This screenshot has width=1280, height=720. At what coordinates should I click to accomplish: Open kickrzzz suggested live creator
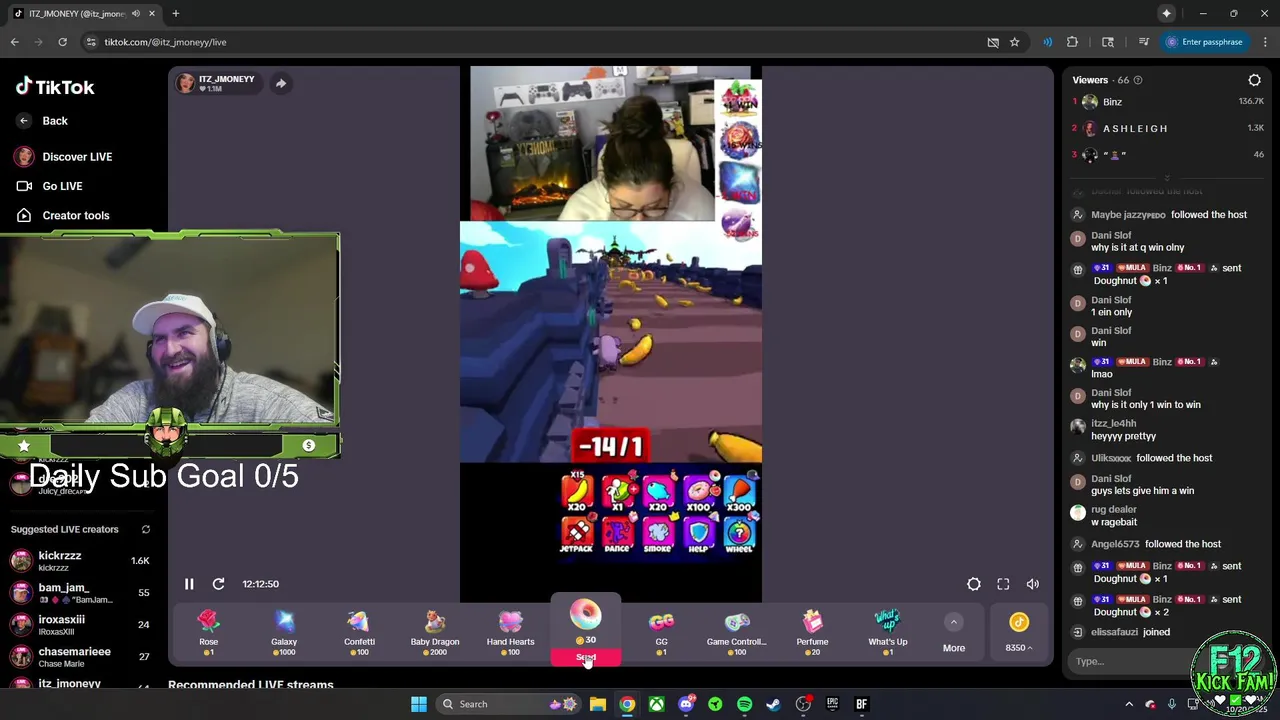[80, 560]
